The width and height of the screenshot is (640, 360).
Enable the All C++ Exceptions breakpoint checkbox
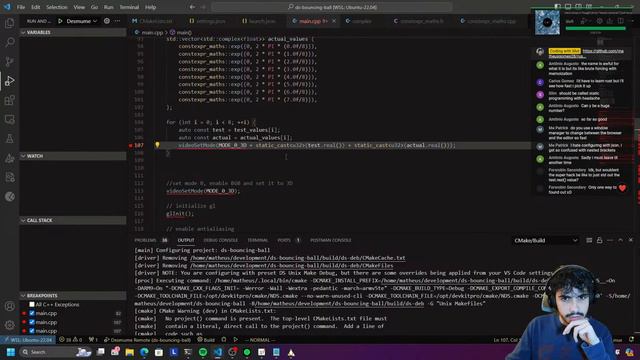point(32,304)
